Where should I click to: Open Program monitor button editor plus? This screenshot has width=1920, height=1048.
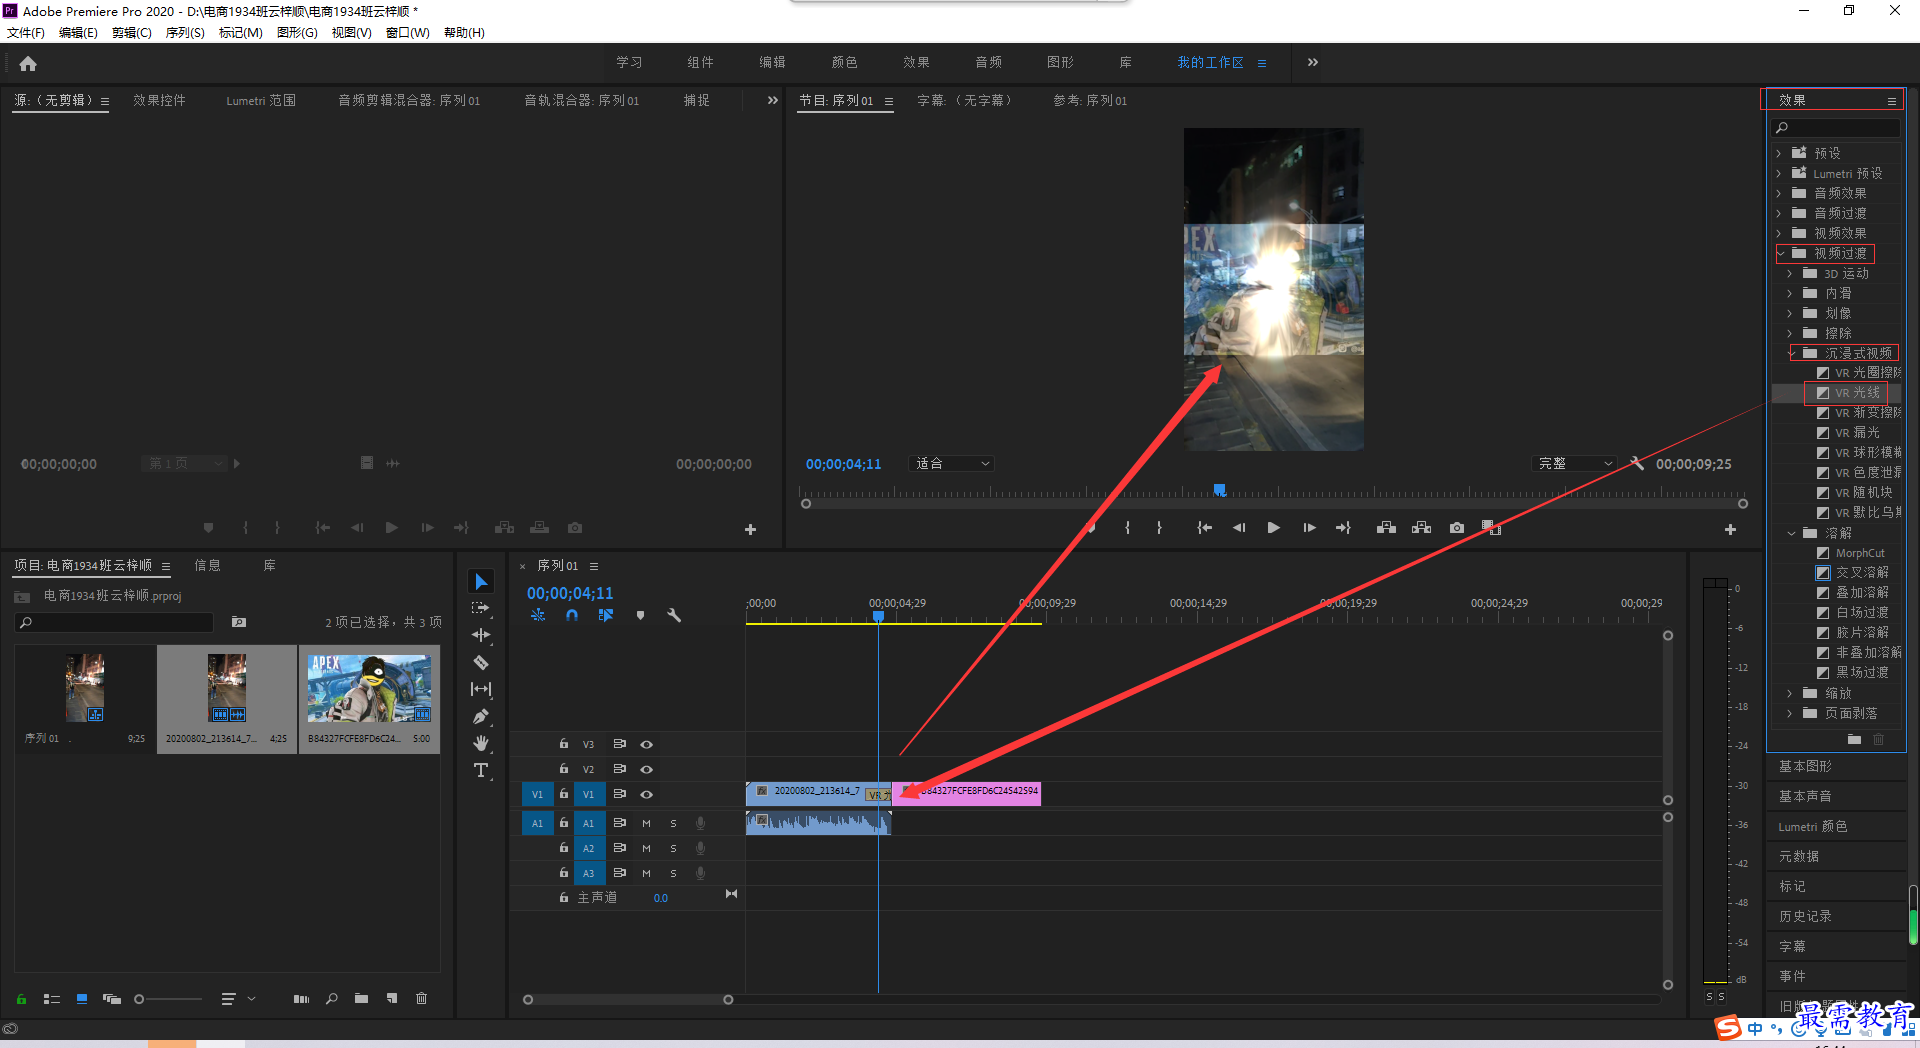click(1730, 529)
